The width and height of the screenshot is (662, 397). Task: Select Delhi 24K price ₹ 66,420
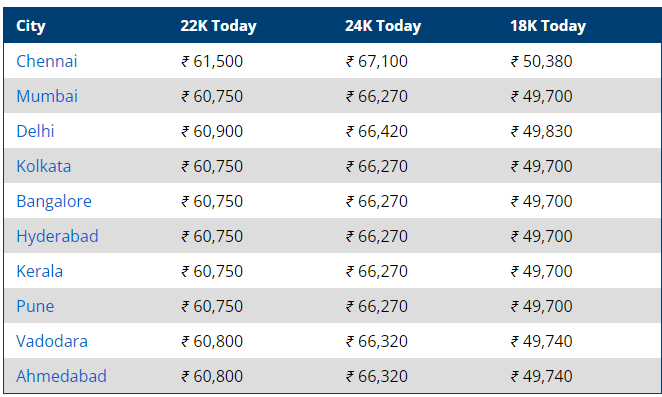click(x=377, y=132)
